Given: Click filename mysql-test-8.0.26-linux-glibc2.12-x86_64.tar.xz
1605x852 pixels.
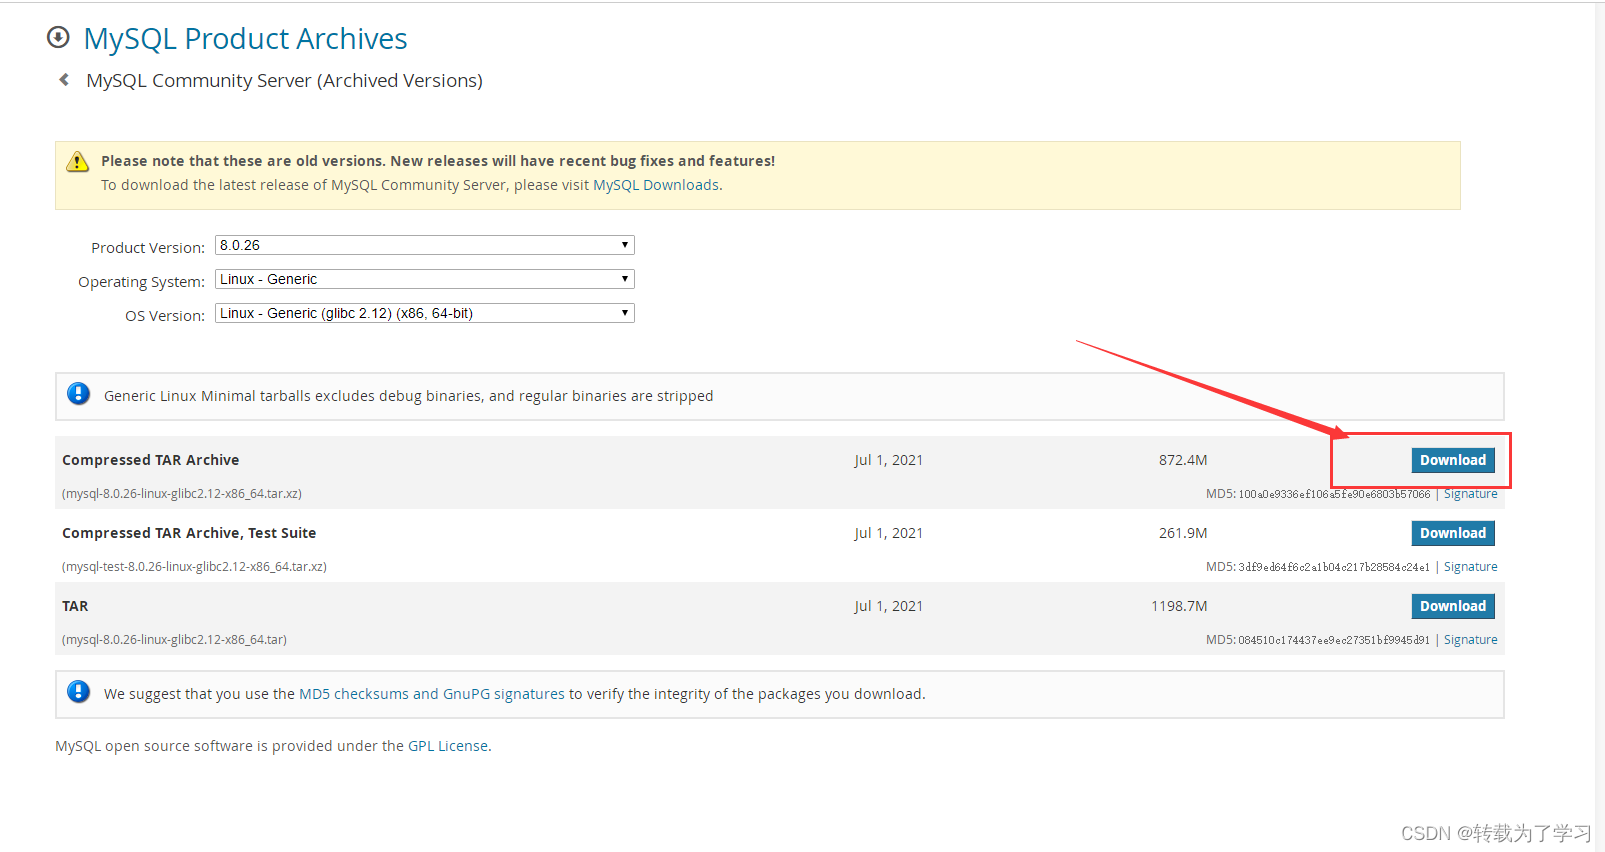Looking at the screenshot, I should coord(194,567).
